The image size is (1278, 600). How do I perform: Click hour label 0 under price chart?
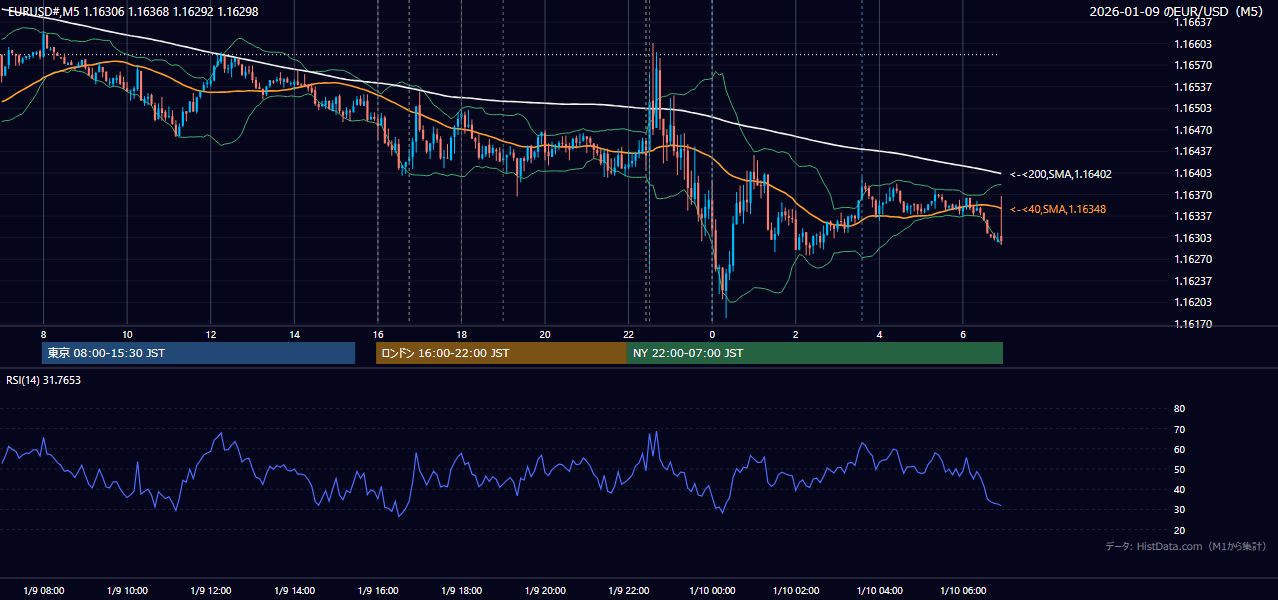[x=712, y=334]
